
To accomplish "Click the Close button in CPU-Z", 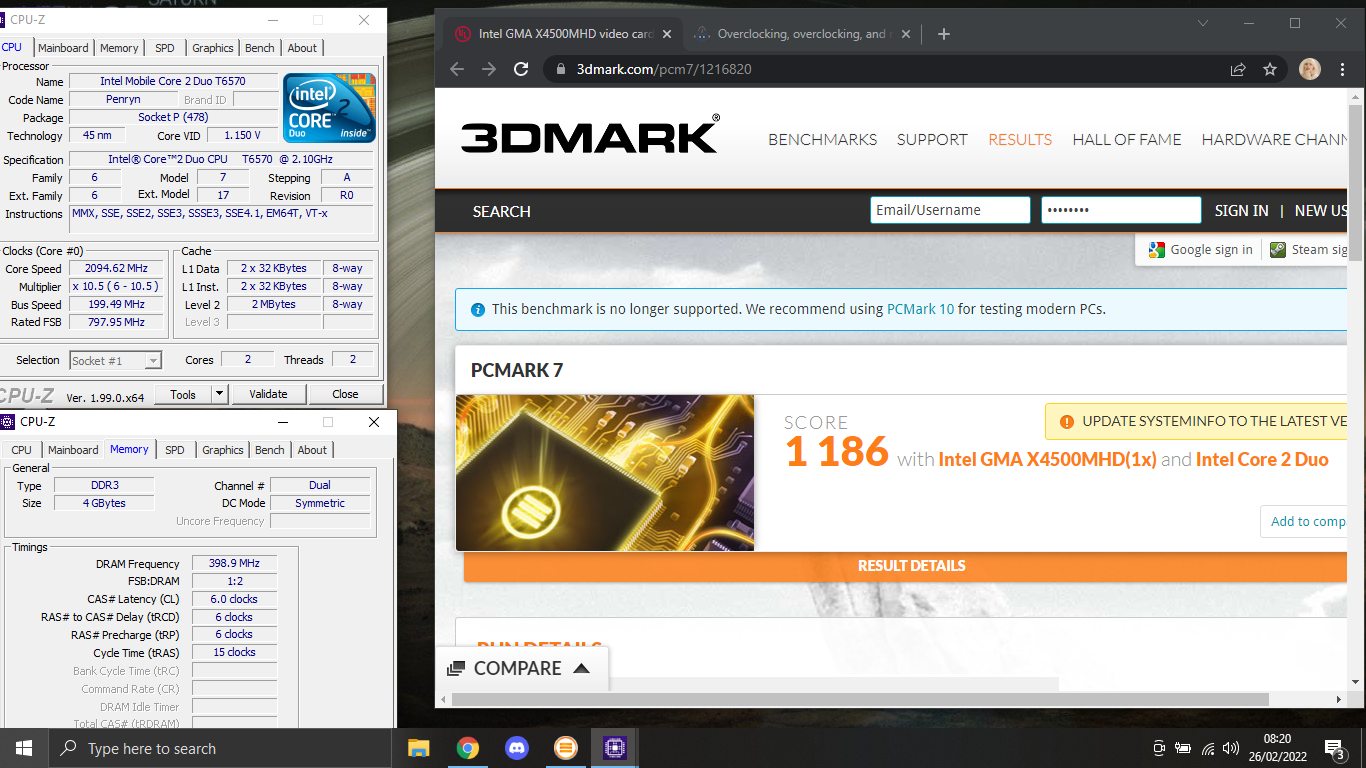I will (x=346, y=394).
